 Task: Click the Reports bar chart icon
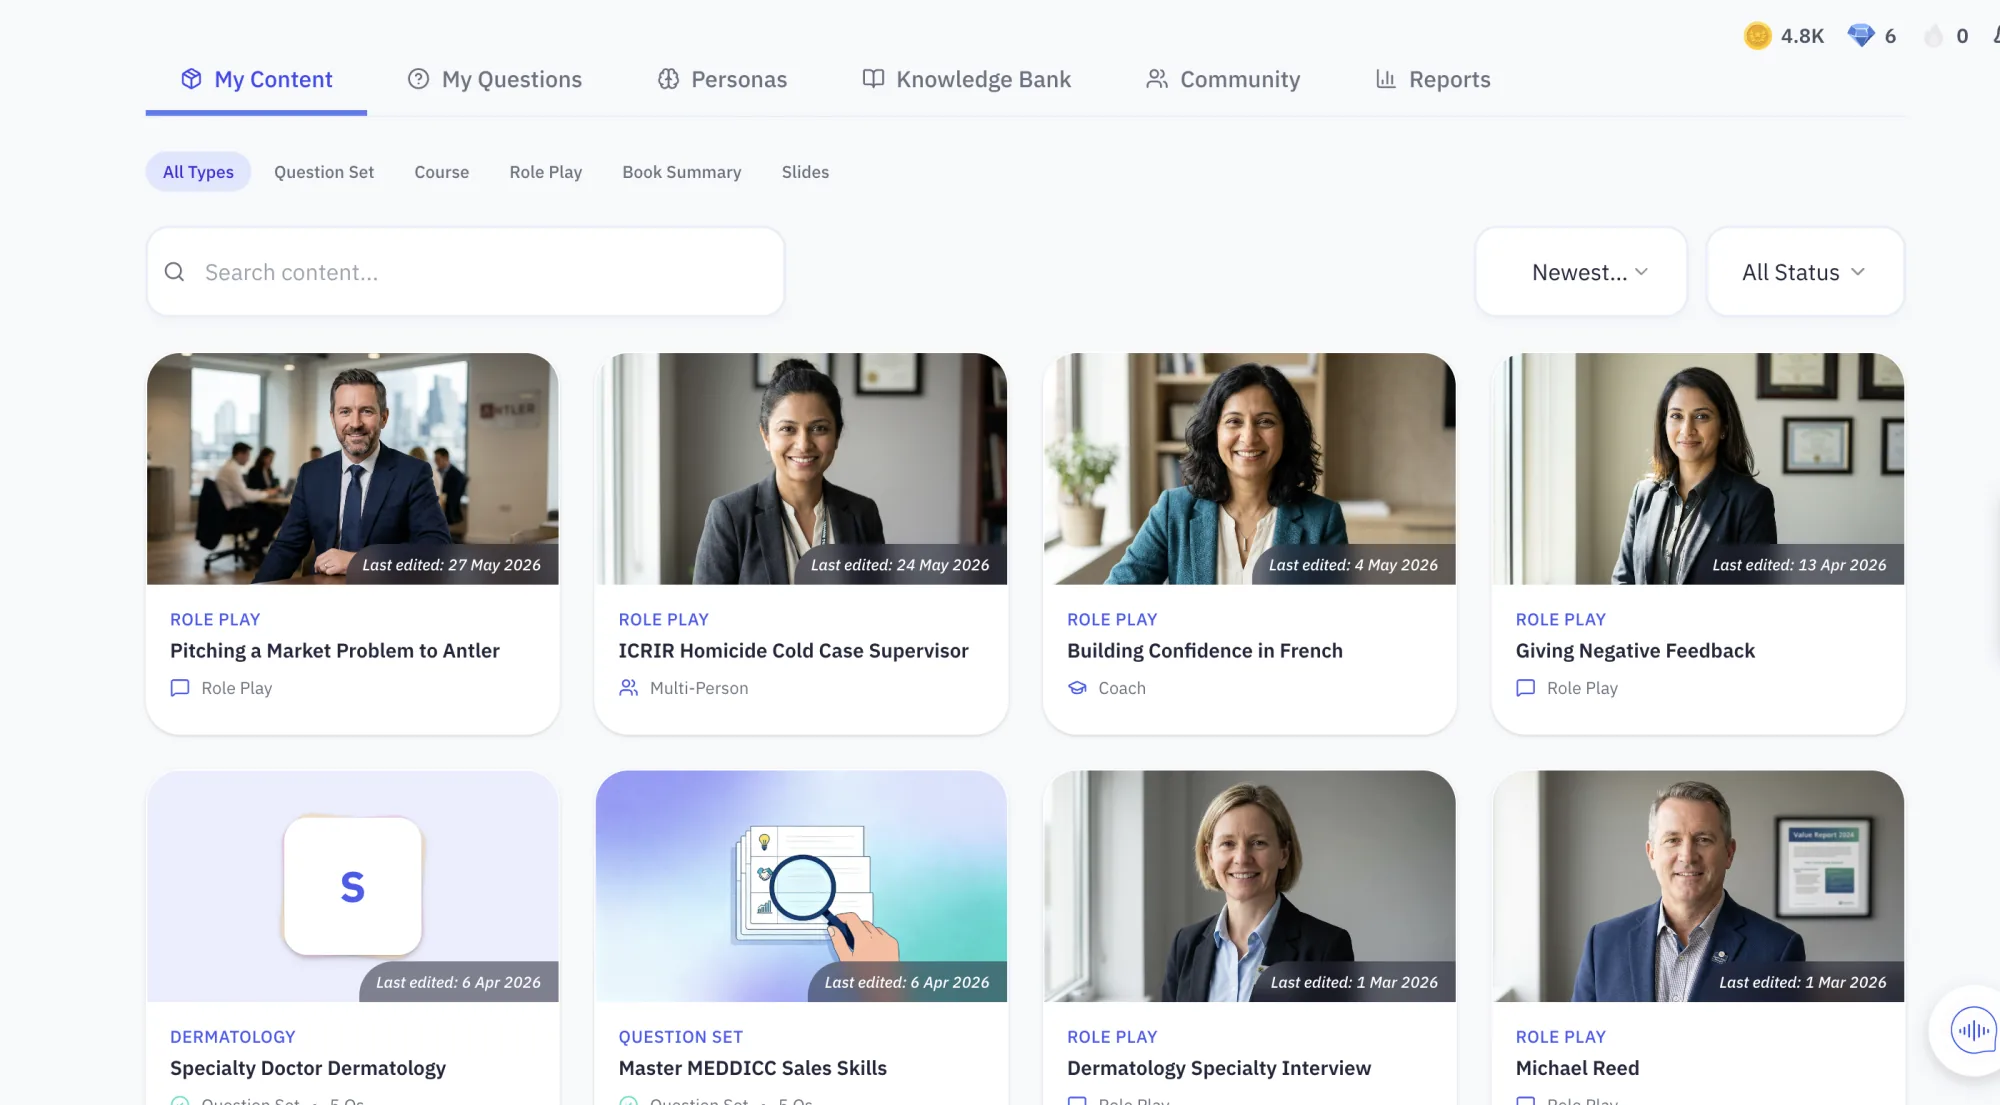coord(1386,79)
